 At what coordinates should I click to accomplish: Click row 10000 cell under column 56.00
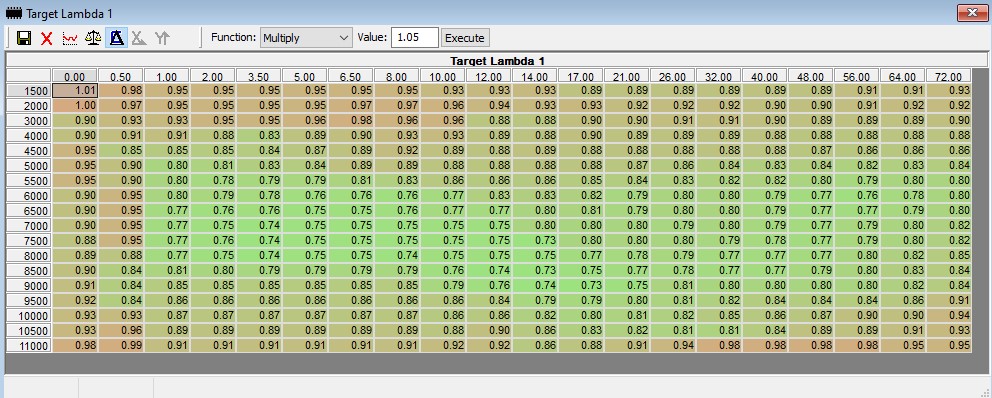pyautogui.click(x=857, y=315)
